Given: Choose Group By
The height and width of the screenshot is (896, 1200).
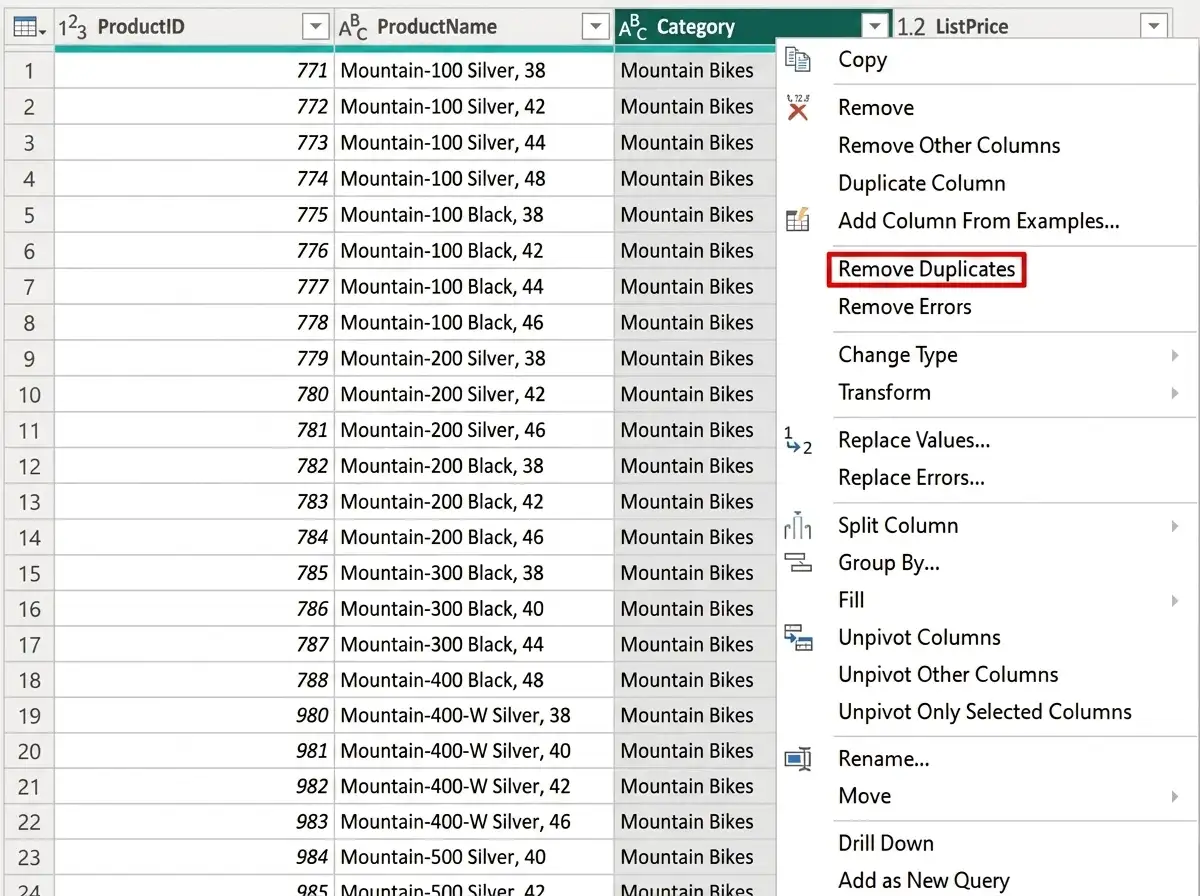Looking at the screenshot, I should point(889,563).
